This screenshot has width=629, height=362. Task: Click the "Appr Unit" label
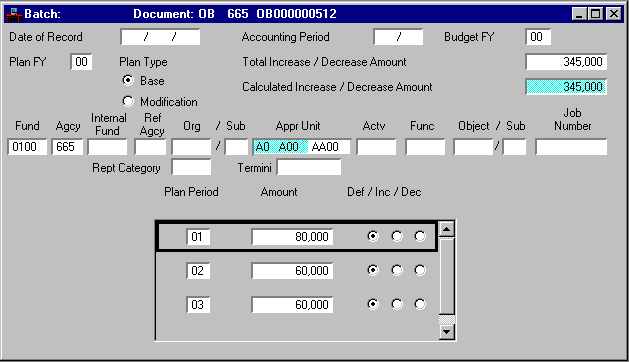(298, 126)
